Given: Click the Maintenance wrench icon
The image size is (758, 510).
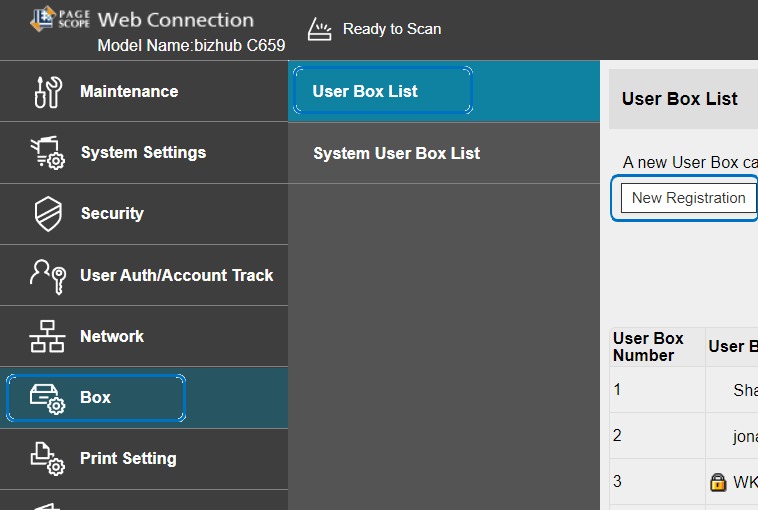Looking at the screenshot, I should coord(47,91).
